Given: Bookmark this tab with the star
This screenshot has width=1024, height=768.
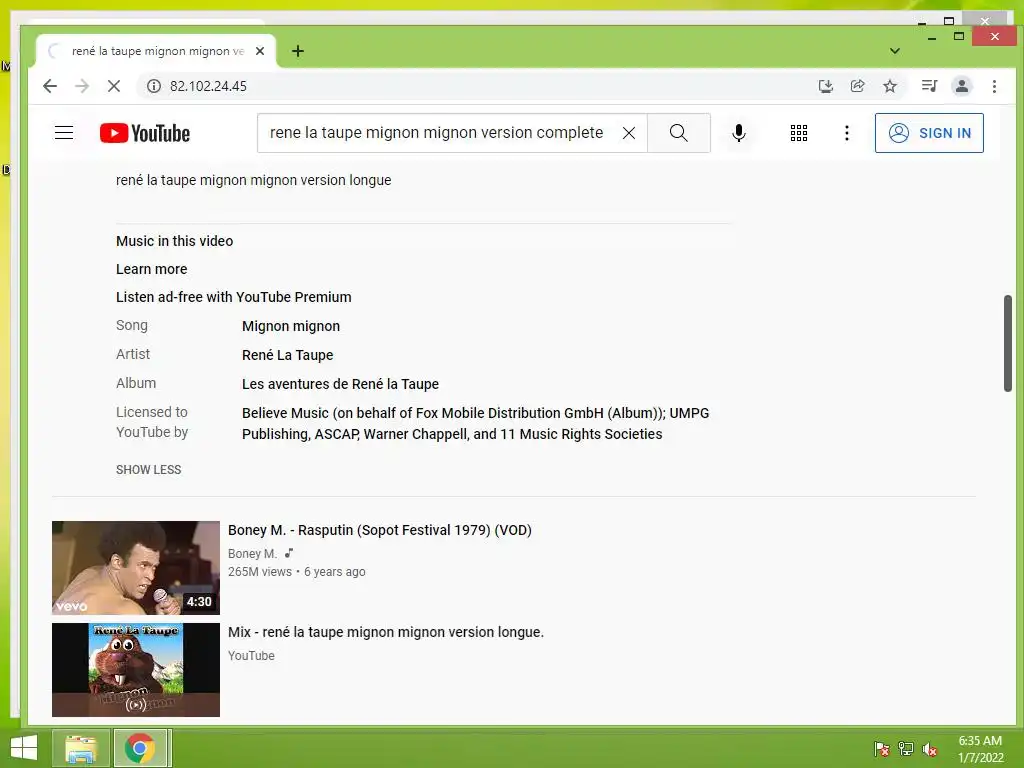Looking at the screenshot, I should [889, 86].
